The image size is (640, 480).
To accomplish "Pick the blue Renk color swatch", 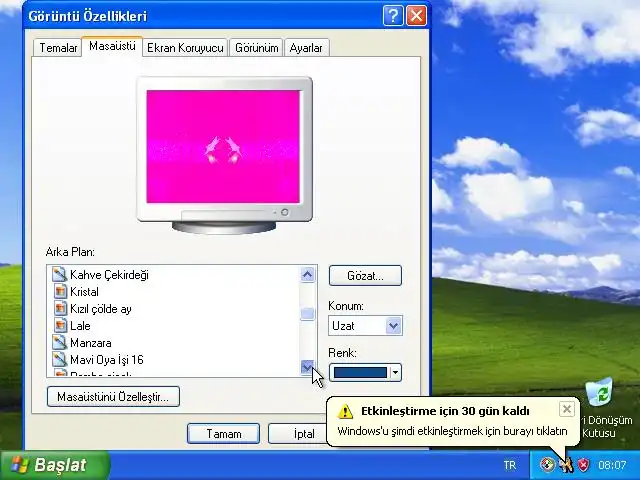I will [360, 372].
